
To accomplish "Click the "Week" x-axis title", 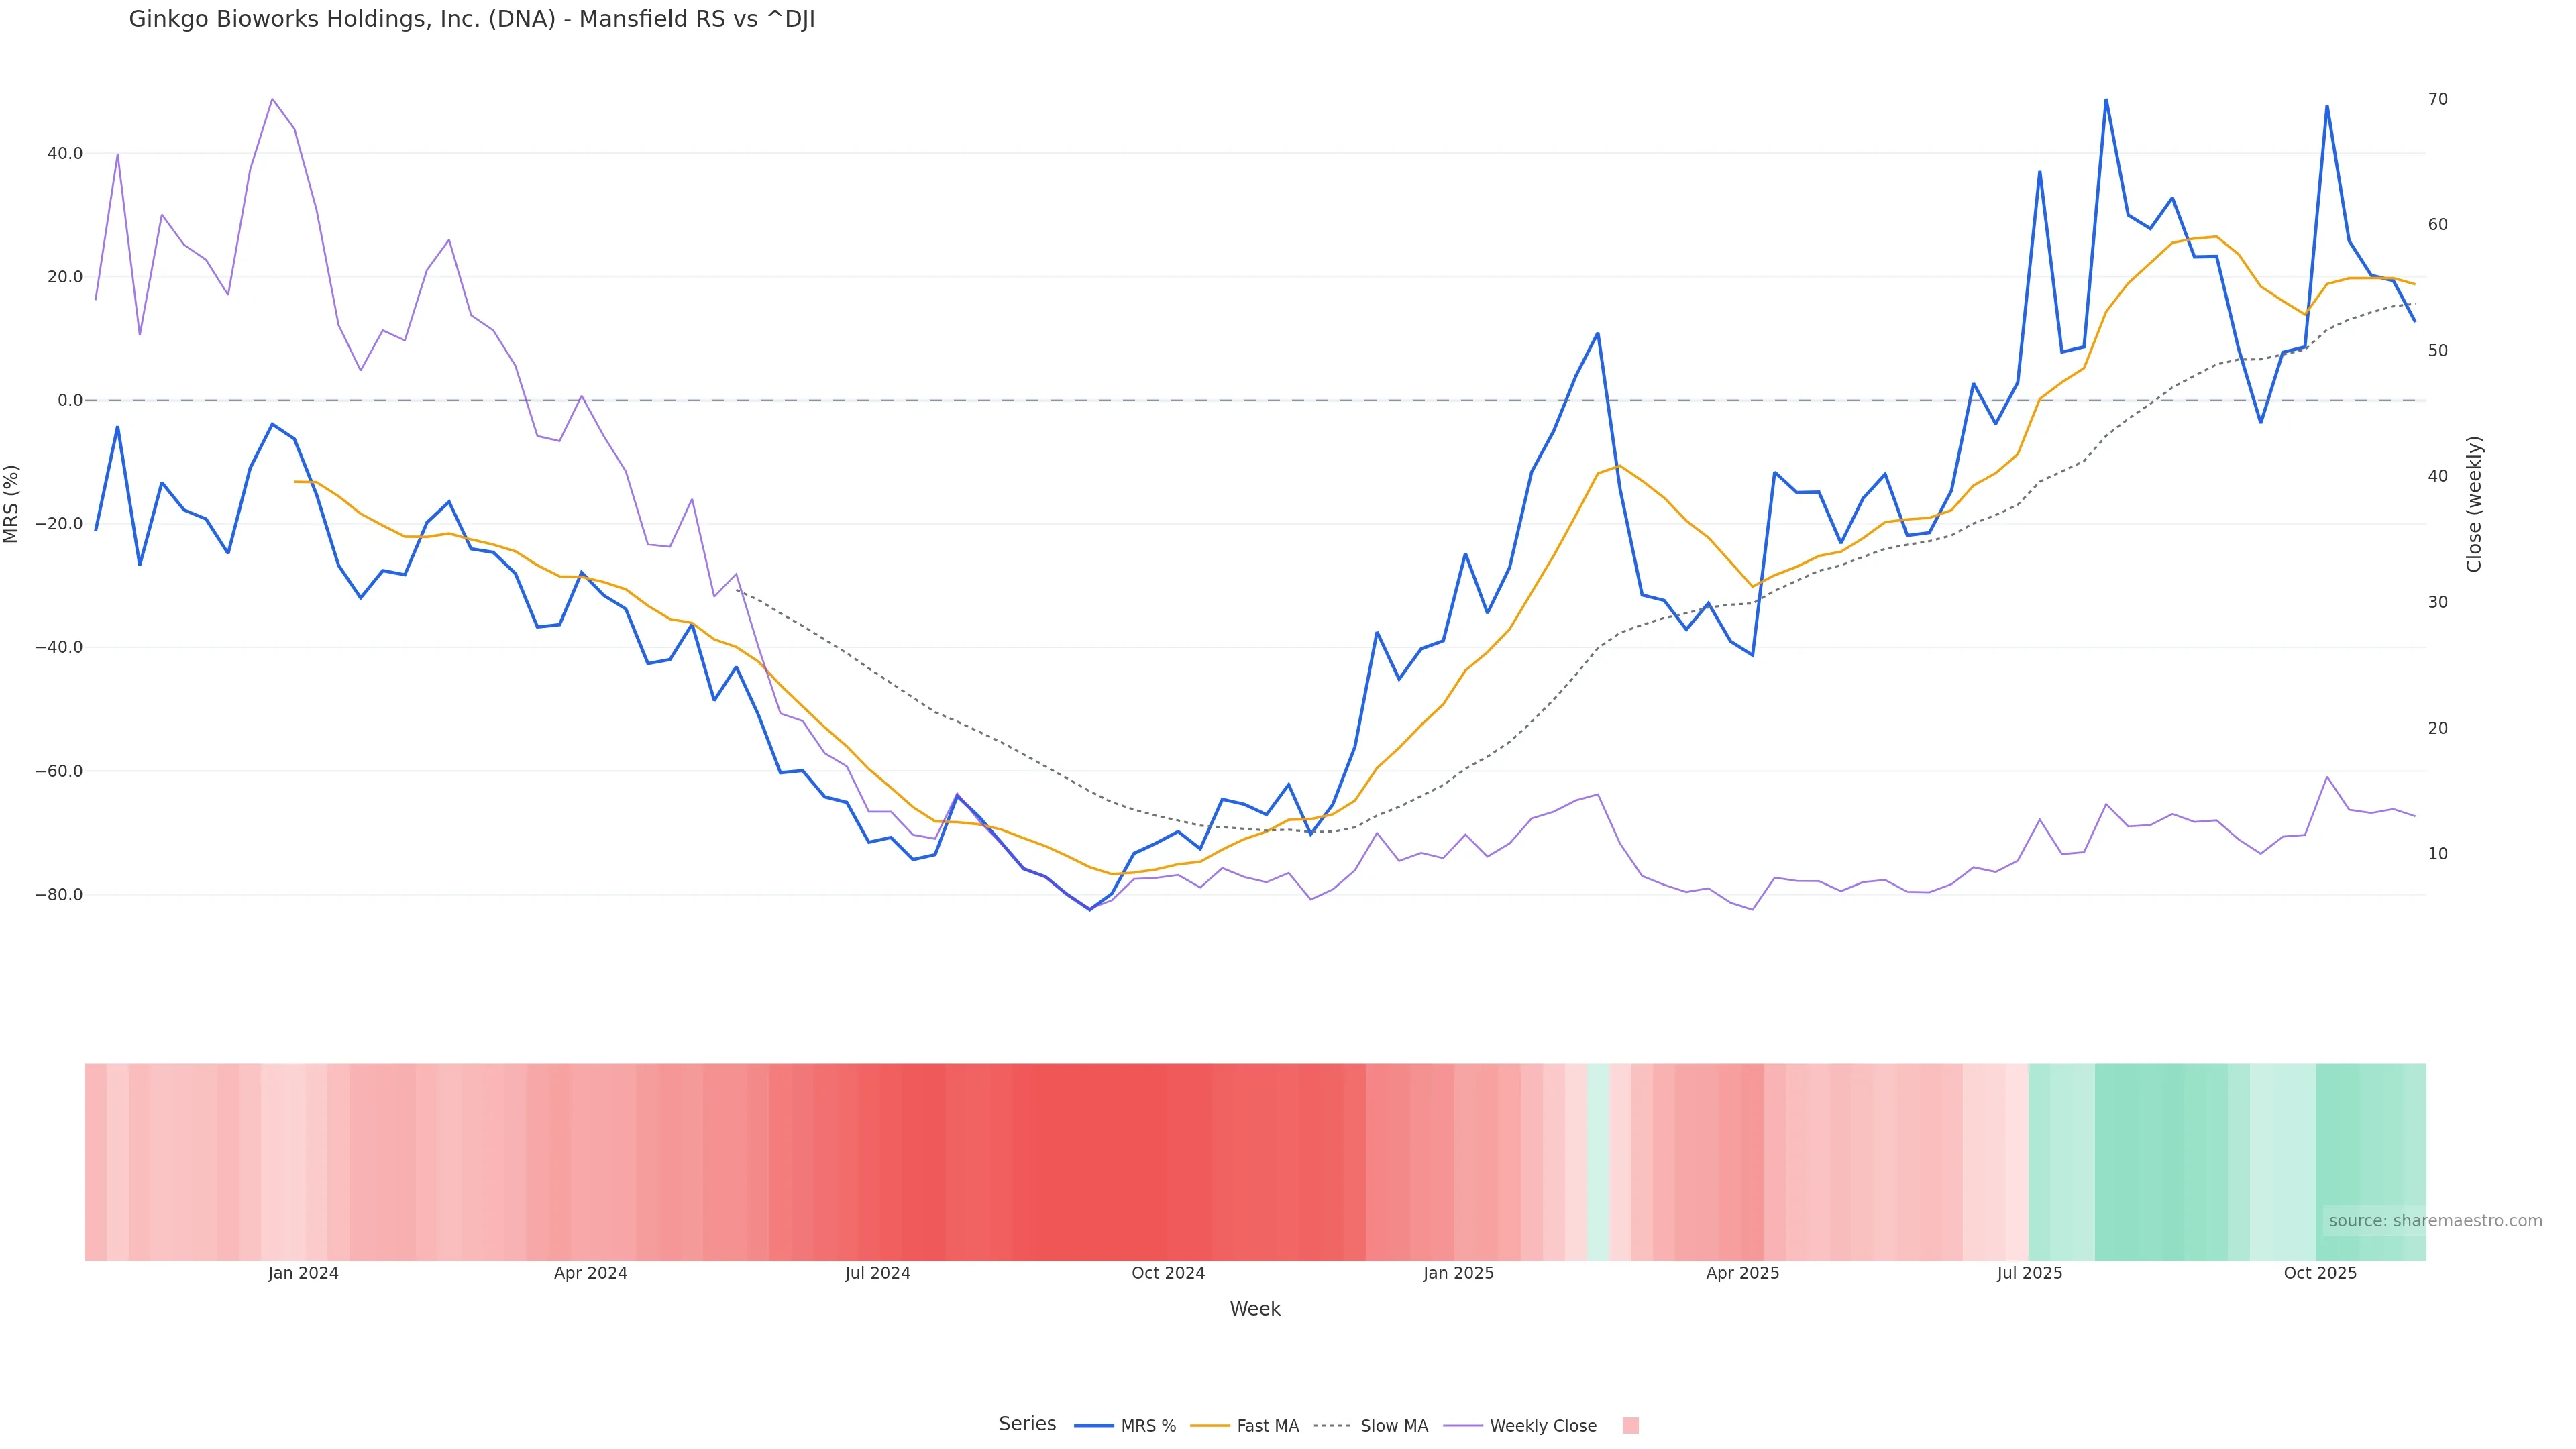I will (1254, 1309).
